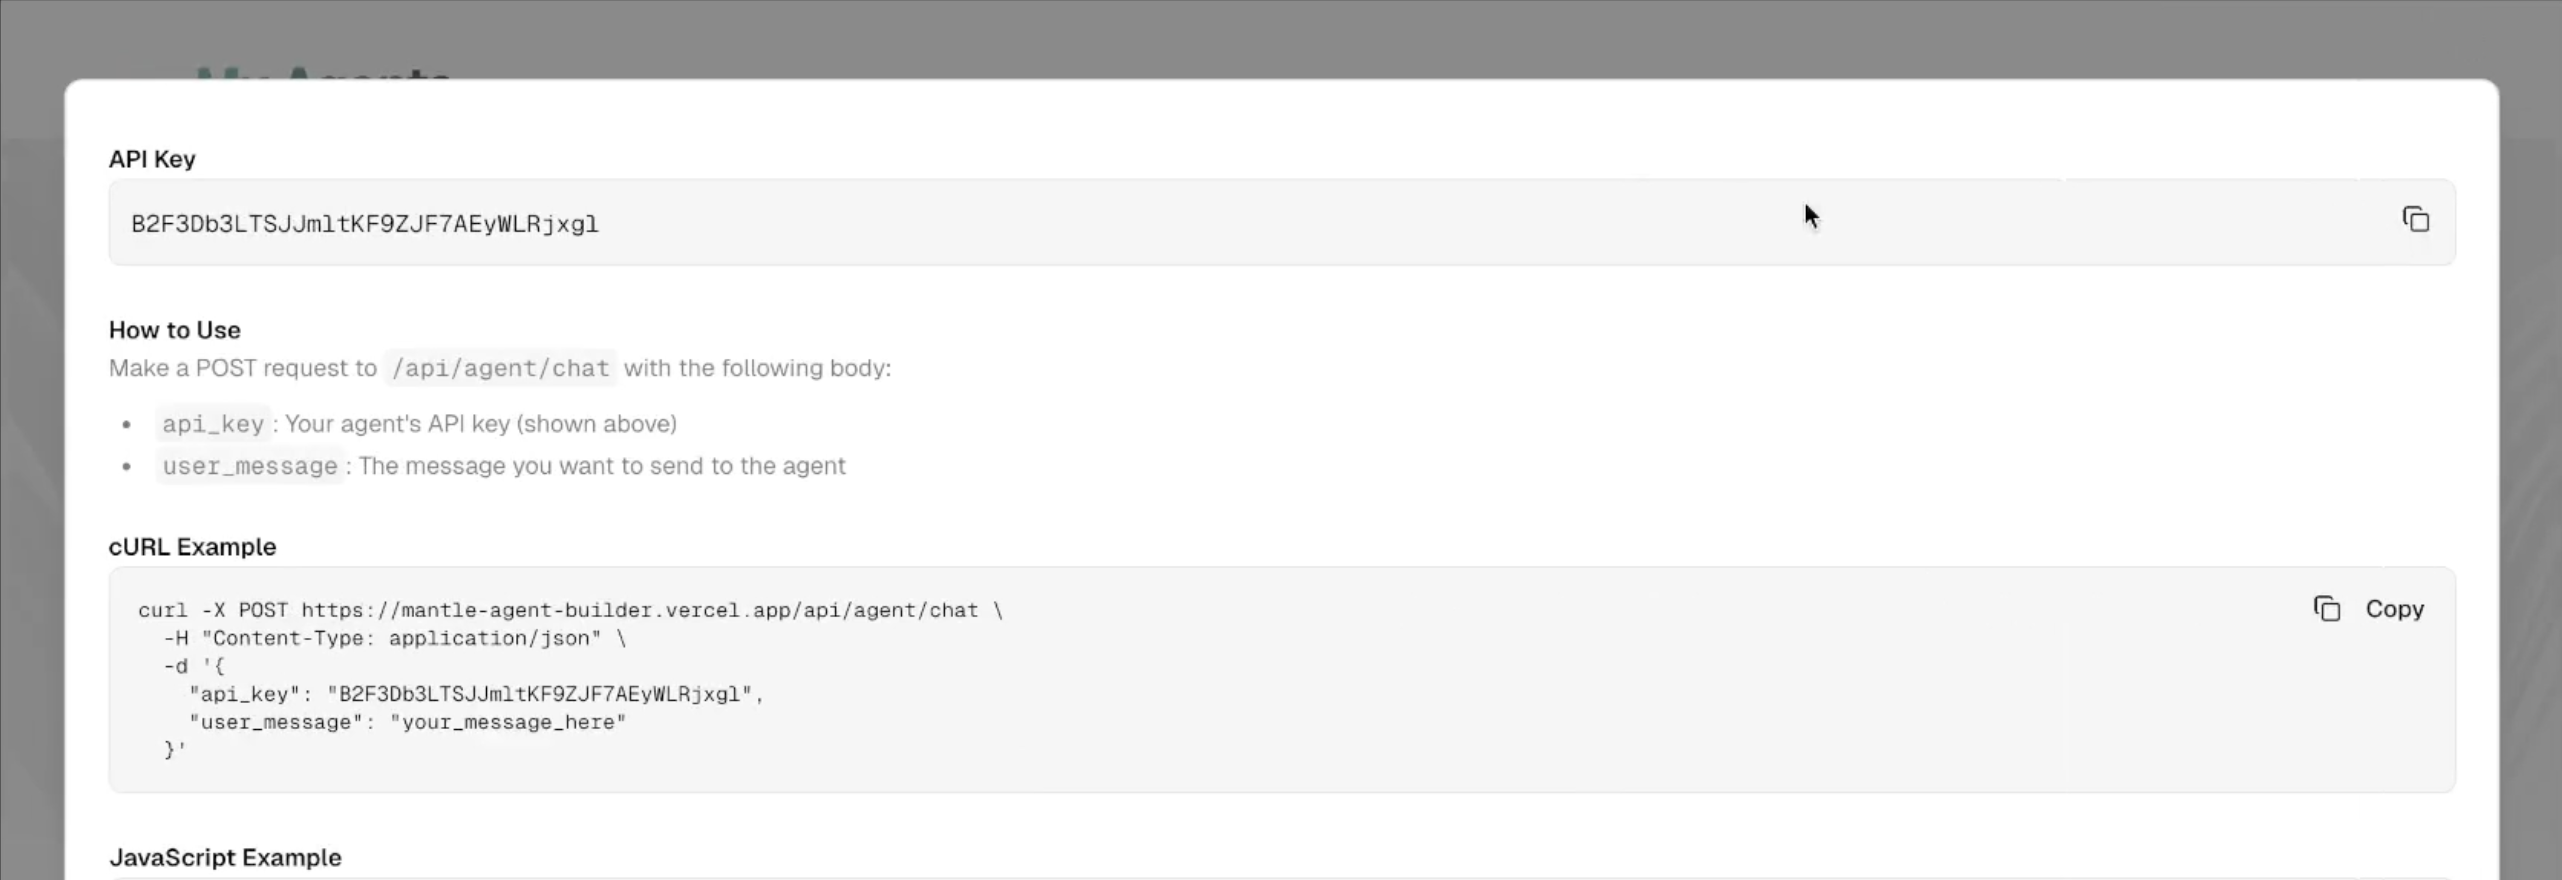The height and width of the screenshot is (880, 2562).
Task: Click the "JavaScript Example" heading
Action: 225,858
